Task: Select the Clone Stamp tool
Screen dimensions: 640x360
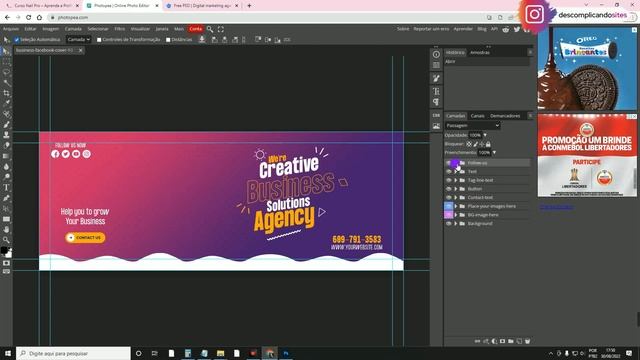Action: 6,135
